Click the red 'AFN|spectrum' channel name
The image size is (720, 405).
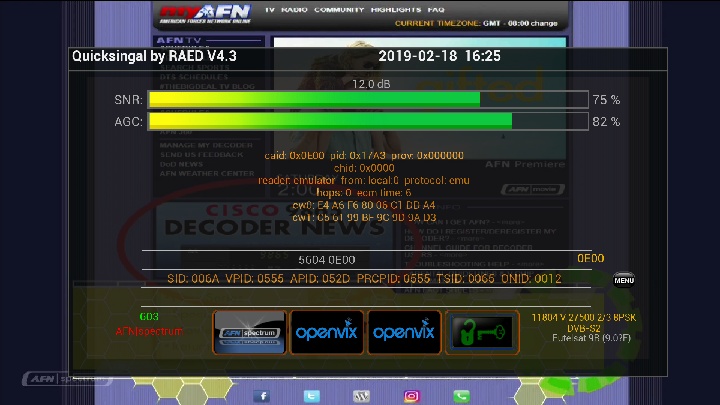(x=149, y=331)
